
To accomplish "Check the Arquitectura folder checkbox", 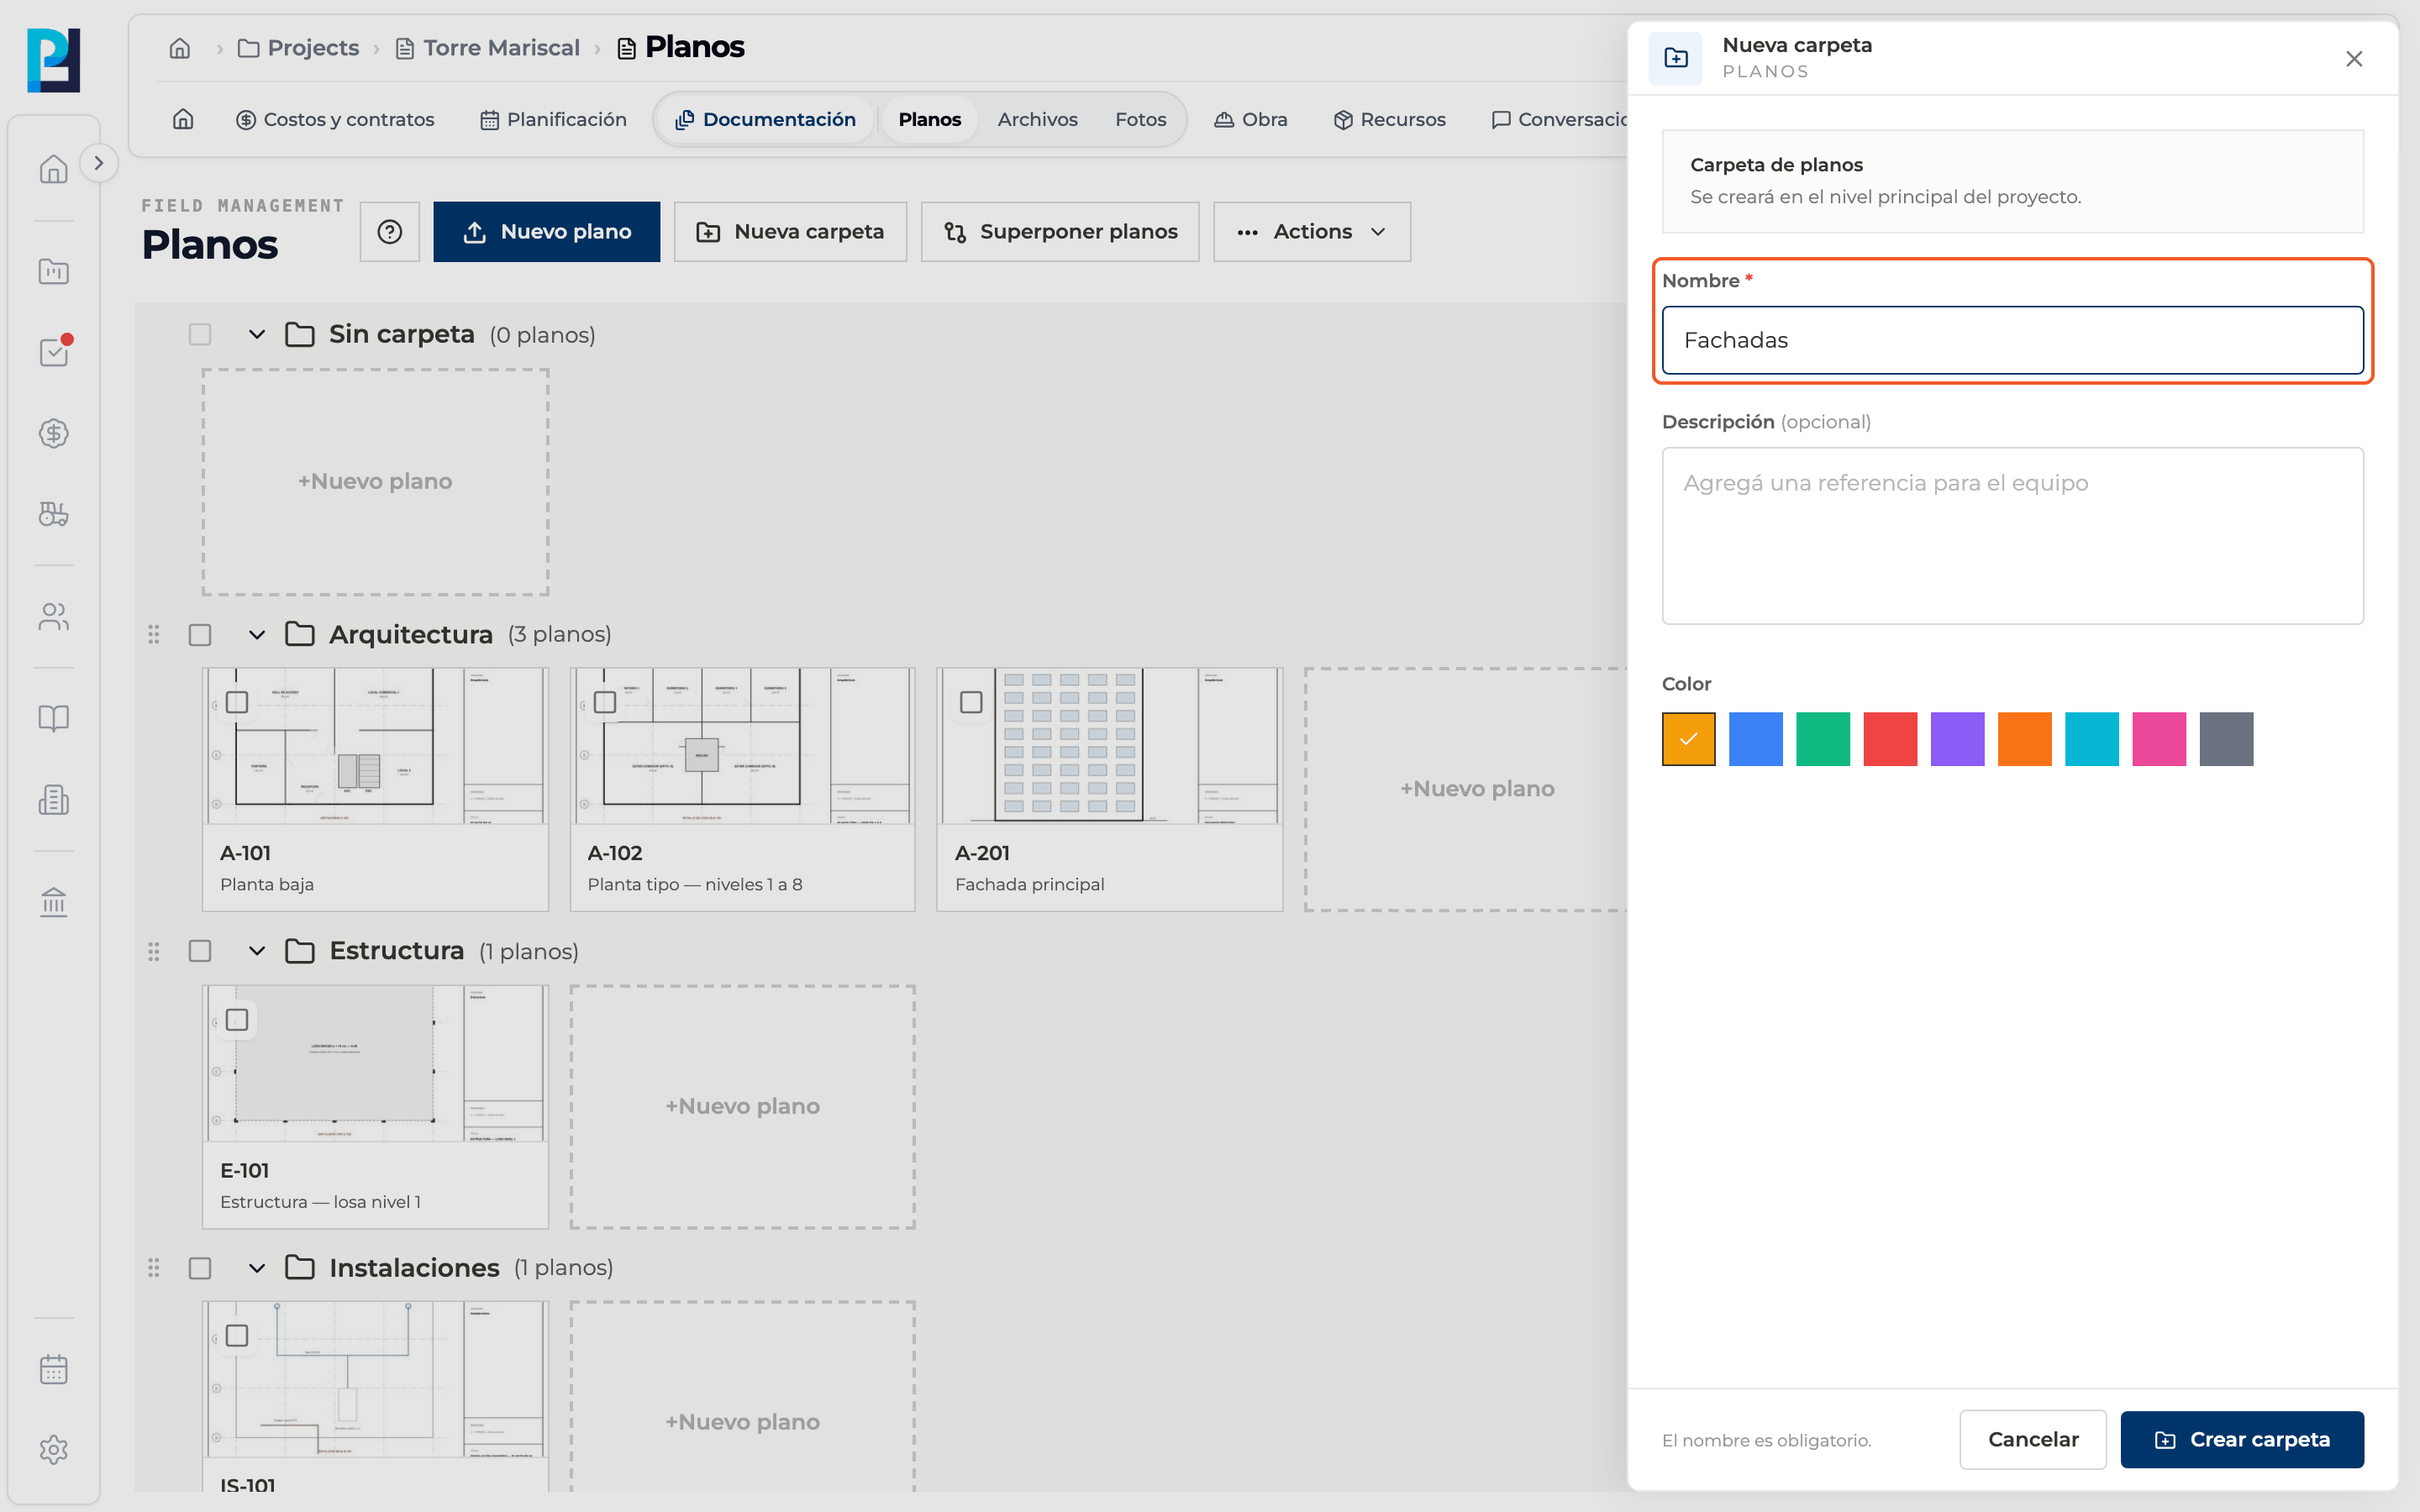I will tap(200, 635).
